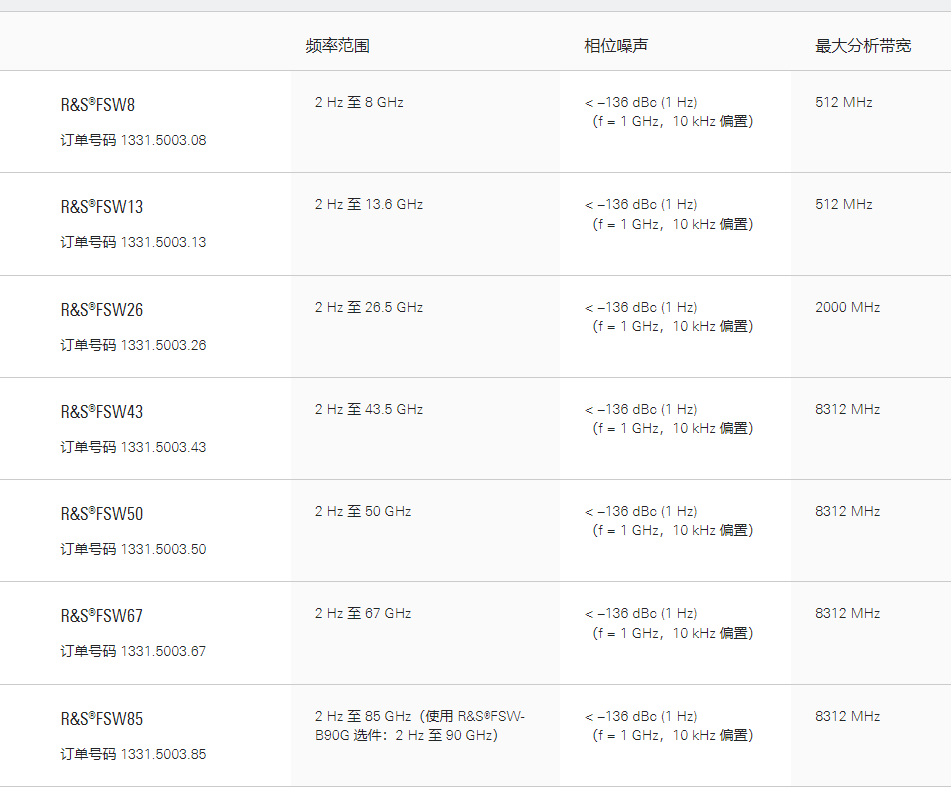This screenshot has height=797, width=951.
Task: Open the R&S FSW85 product entry
Action: (x=102, y=719)
